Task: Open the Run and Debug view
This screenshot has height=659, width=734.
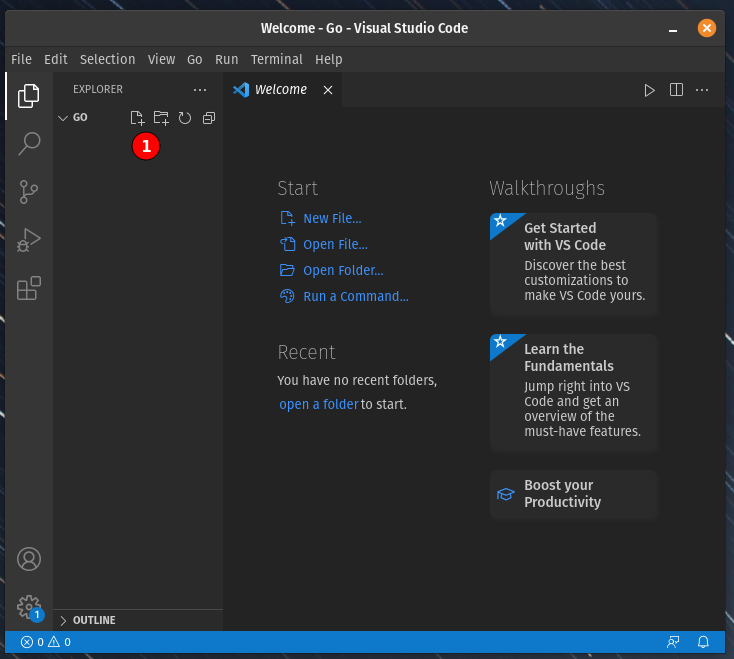Action: point(29,240)
